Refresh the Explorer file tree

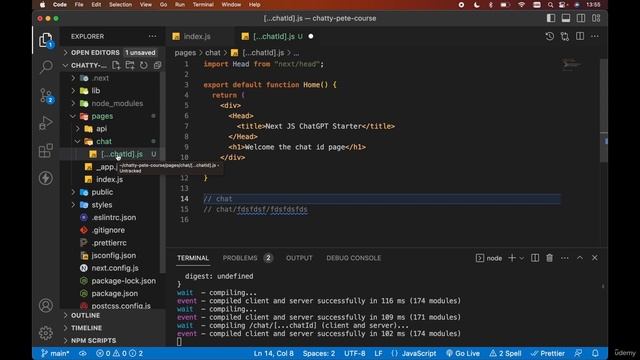tap(144, 65)
